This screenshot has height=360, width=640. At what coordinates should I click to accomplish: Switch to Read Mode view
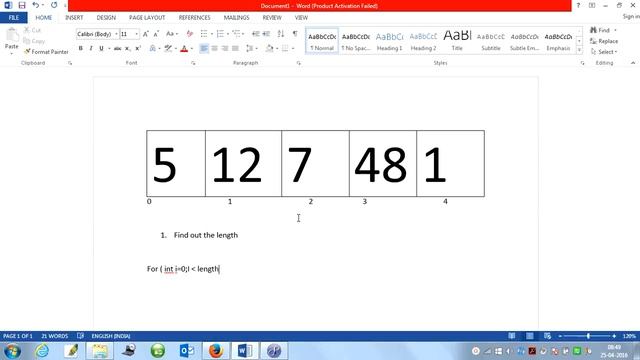pos(512,336)
